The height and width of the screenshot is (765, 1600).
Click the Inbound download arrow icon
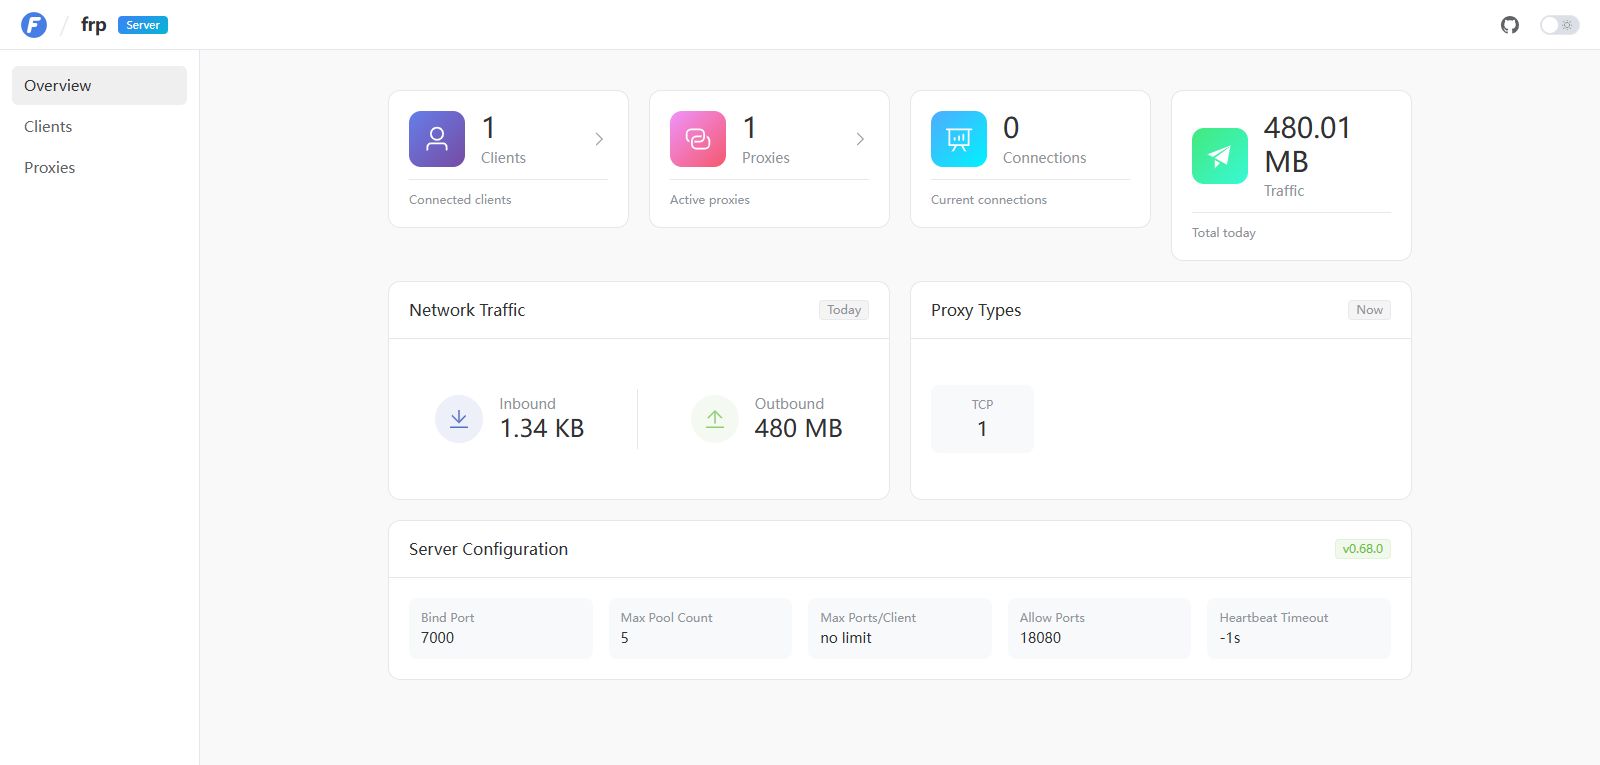pos(459,419)
